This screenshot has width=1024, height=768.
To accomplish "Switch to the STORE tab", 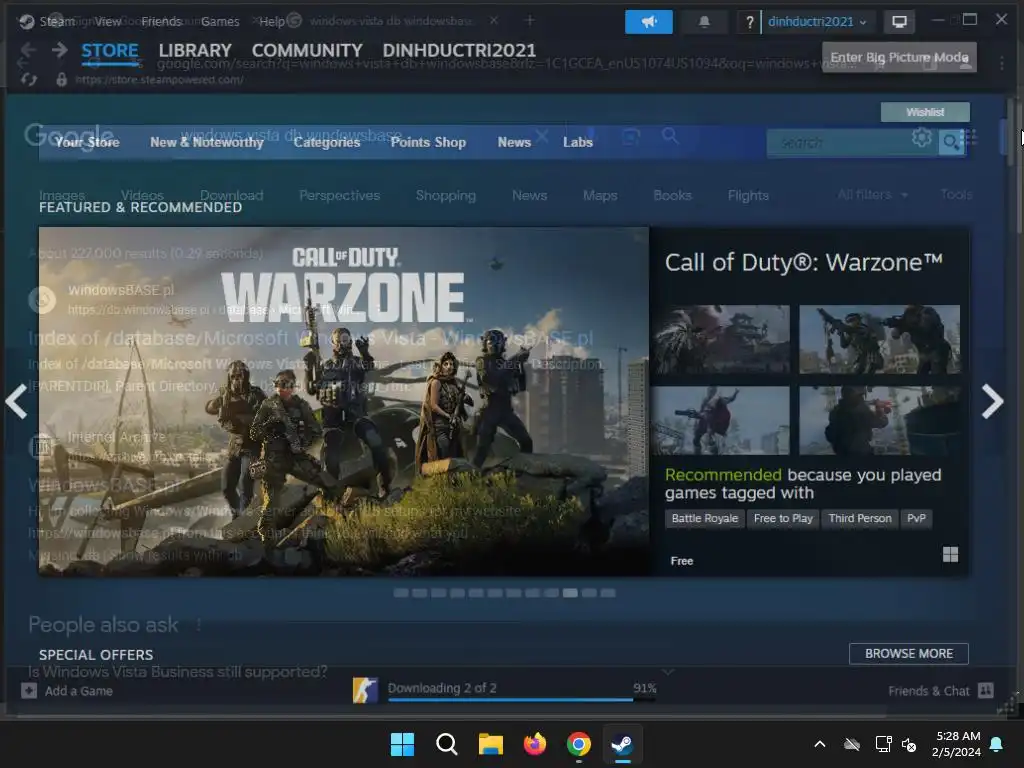I will coord(110,50).
